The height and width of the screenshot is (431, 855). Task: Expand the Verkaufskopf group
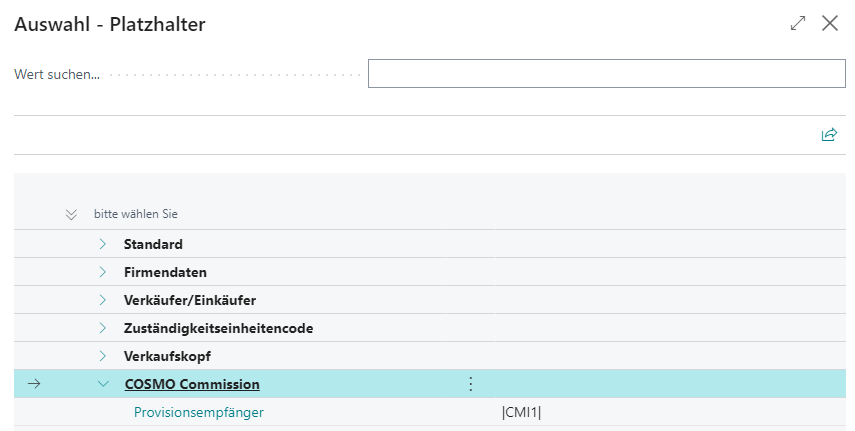tap(103, 356)
